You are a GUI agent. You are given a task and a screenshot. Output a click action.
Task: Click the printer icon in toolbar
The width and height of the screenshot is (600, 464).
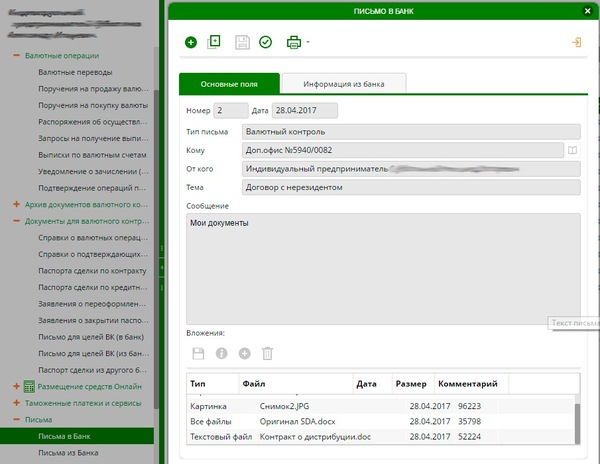point(293,42)
